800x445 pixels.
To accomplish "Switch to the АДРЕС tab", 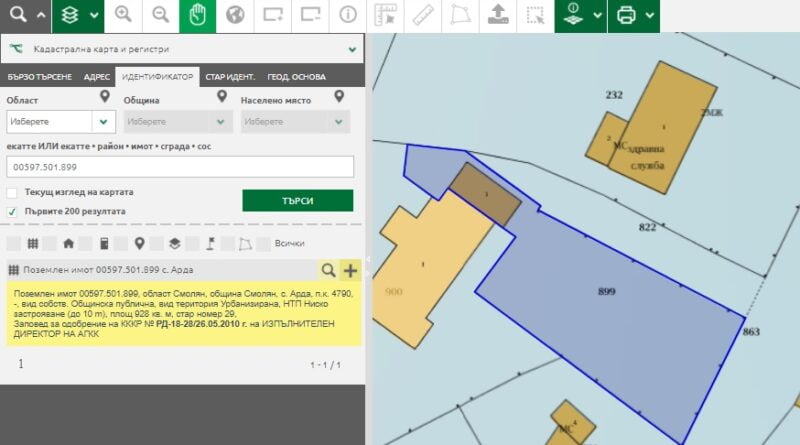I will point(97,77).
